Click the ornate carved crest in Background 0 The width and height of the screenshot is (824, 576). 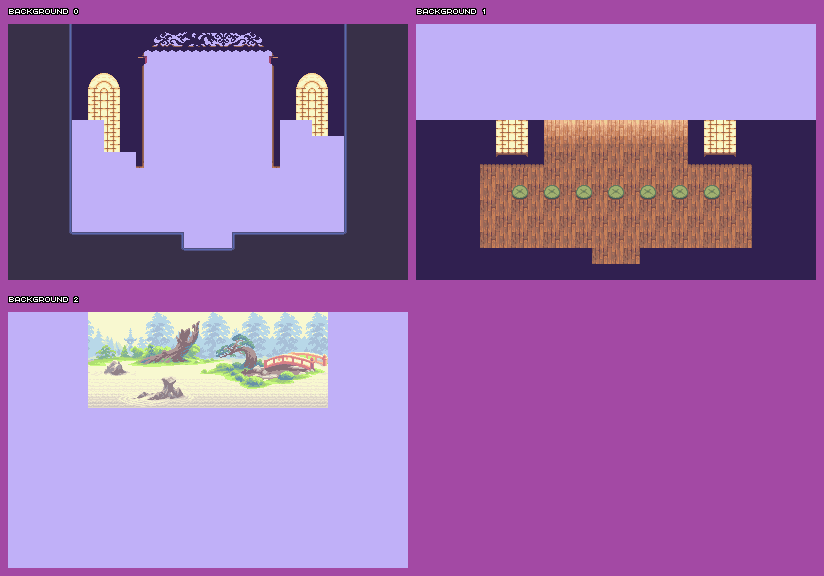tap(208, 40)
